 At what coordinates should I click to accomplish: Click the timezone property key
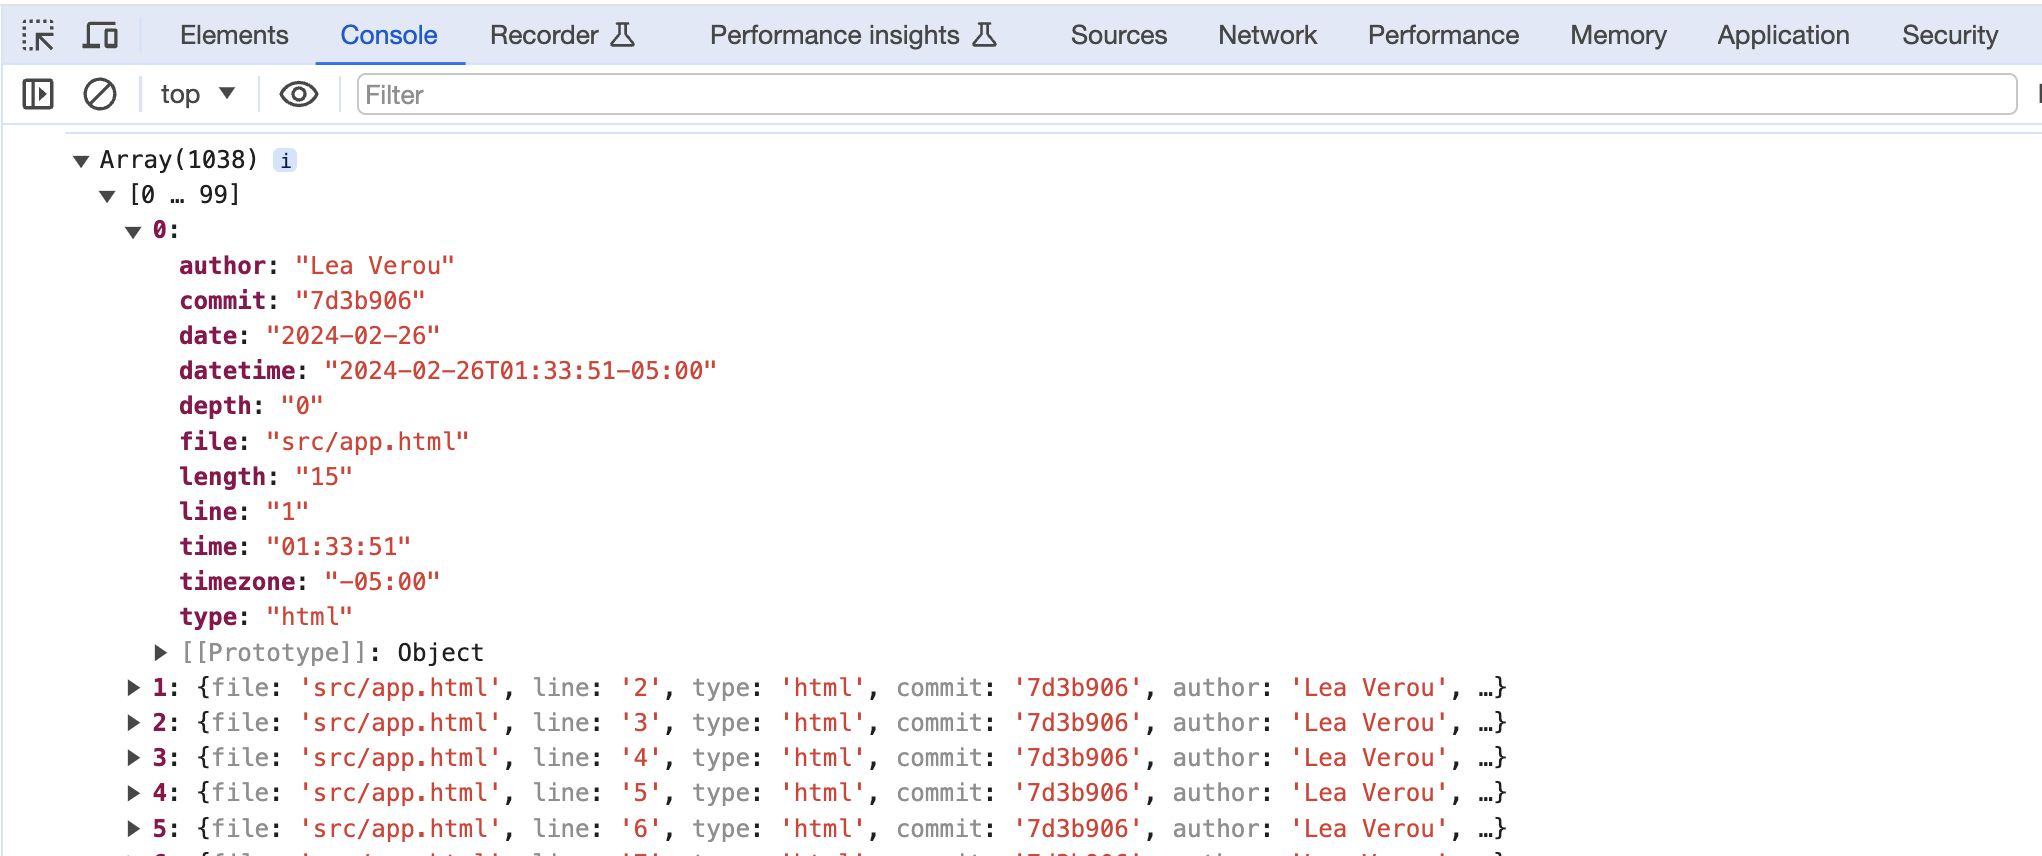[238, 582]
